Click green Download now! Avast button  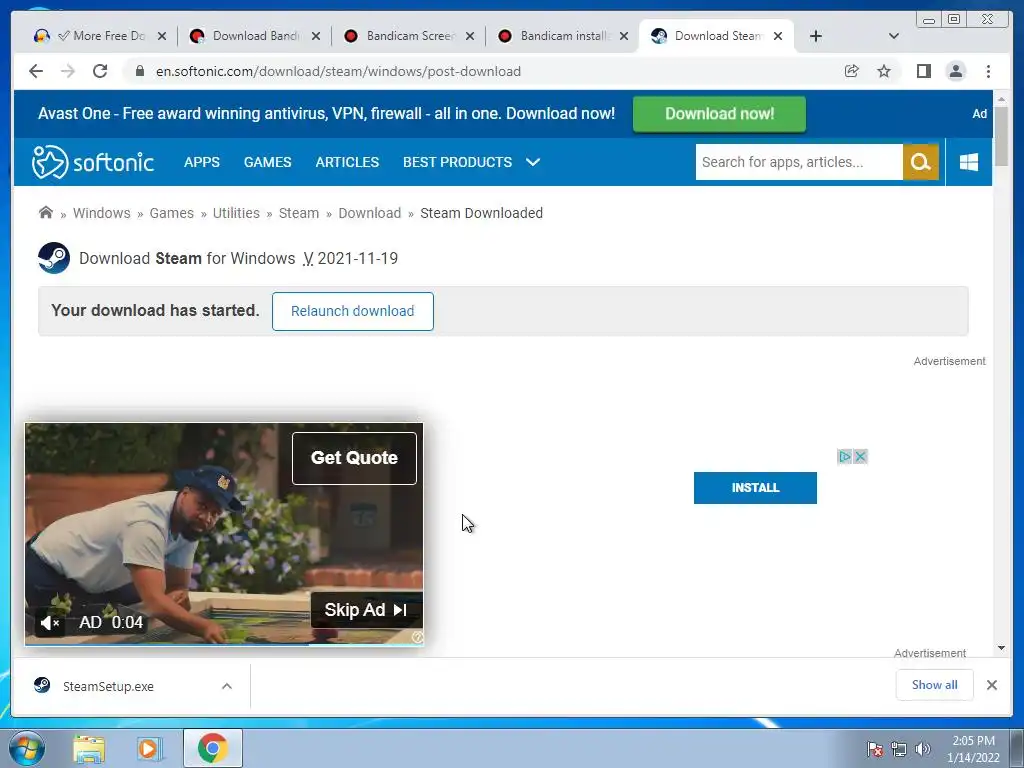pyautogui.click(x=719, y=114)
